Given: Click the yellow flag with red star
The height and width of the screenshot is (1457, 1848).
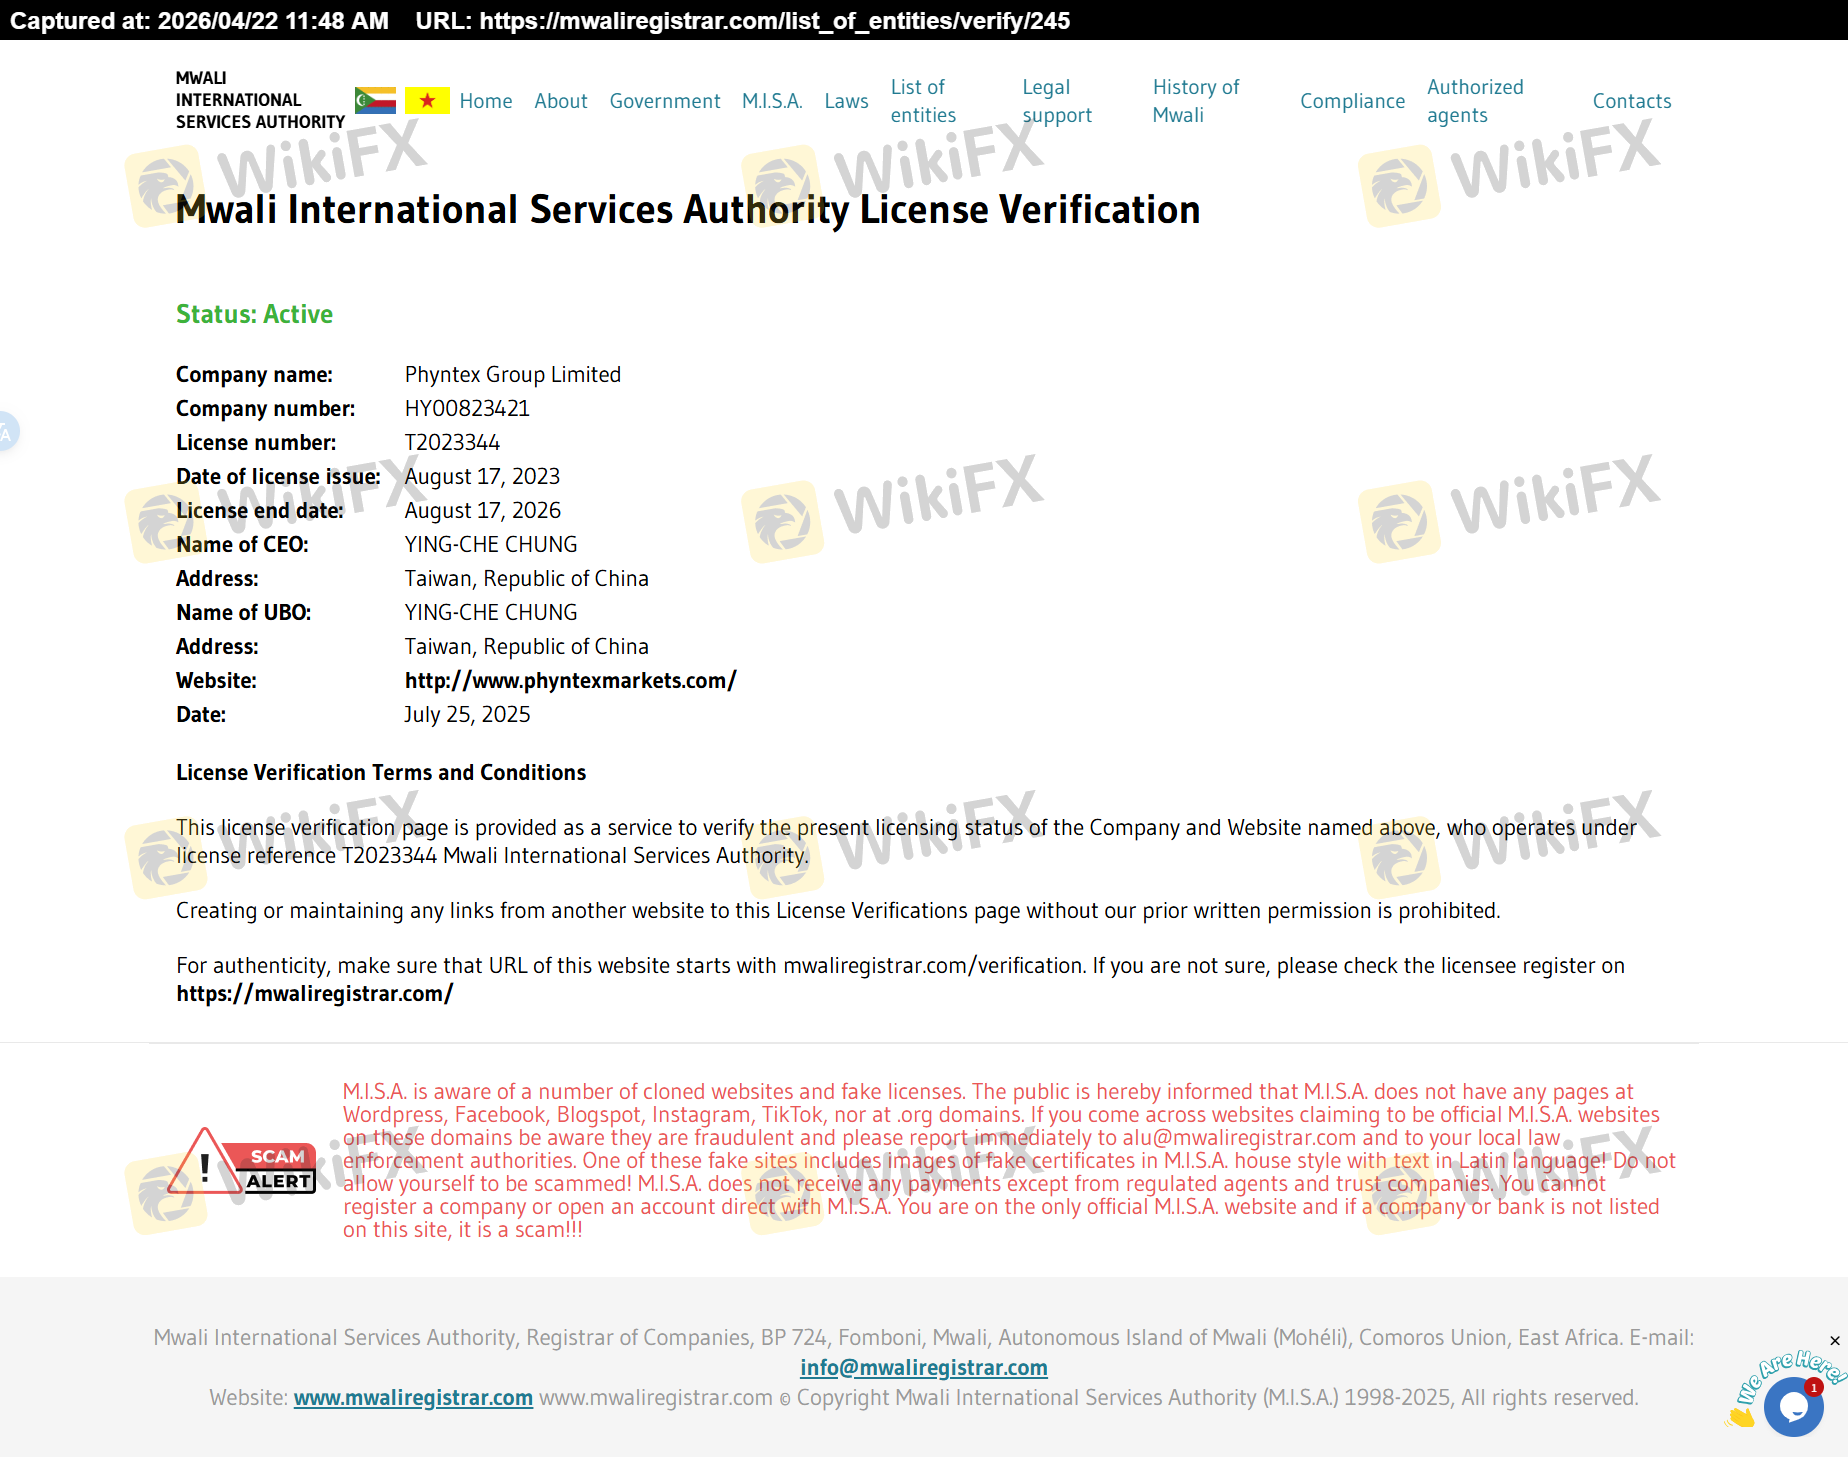Looking at the screenshot, I should (x=427, y=100).
